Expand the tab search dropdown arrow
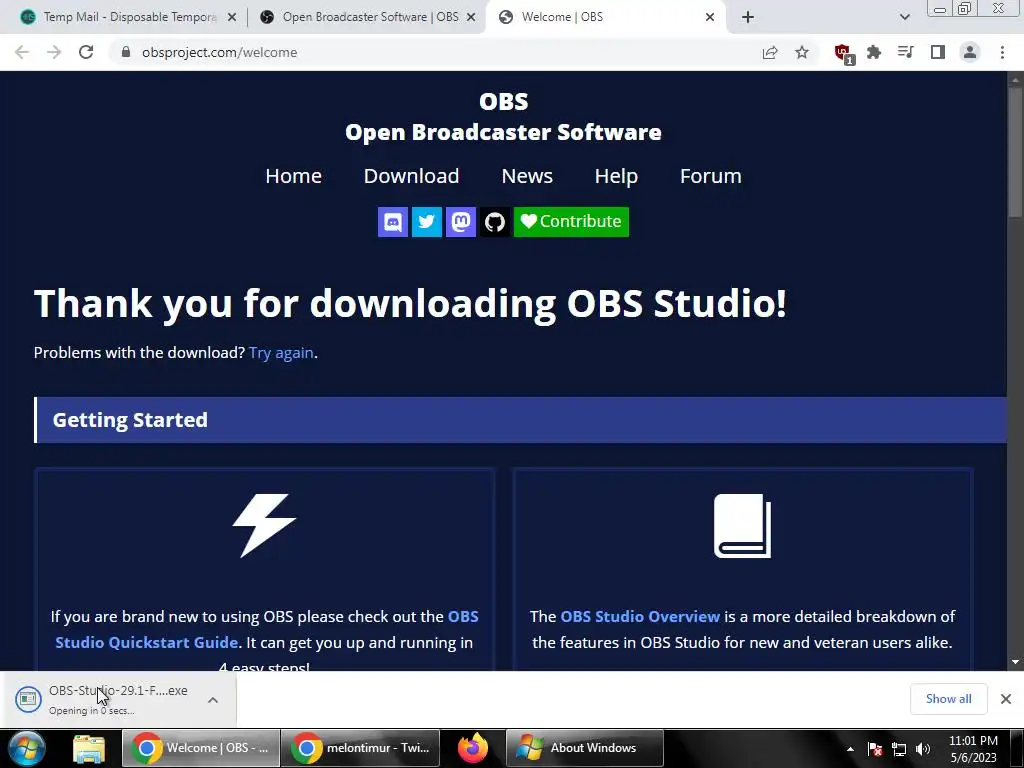1024x768 pixels. (904, 17)
